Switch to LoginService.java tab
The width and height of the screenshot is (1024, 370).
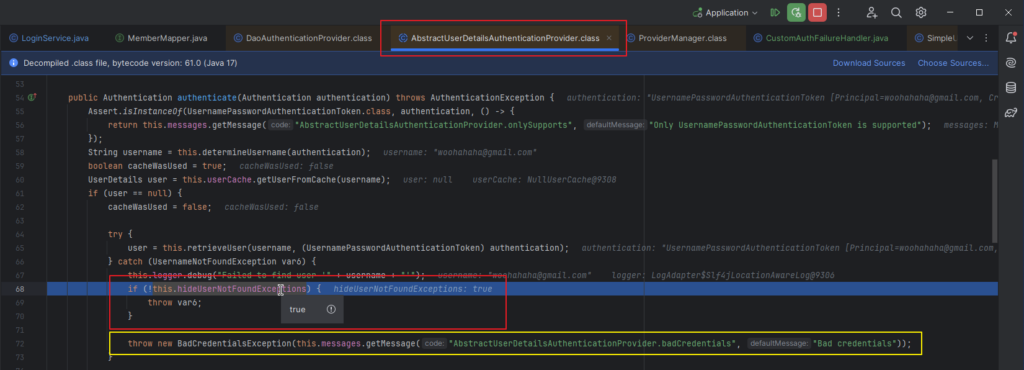point(48,39)
